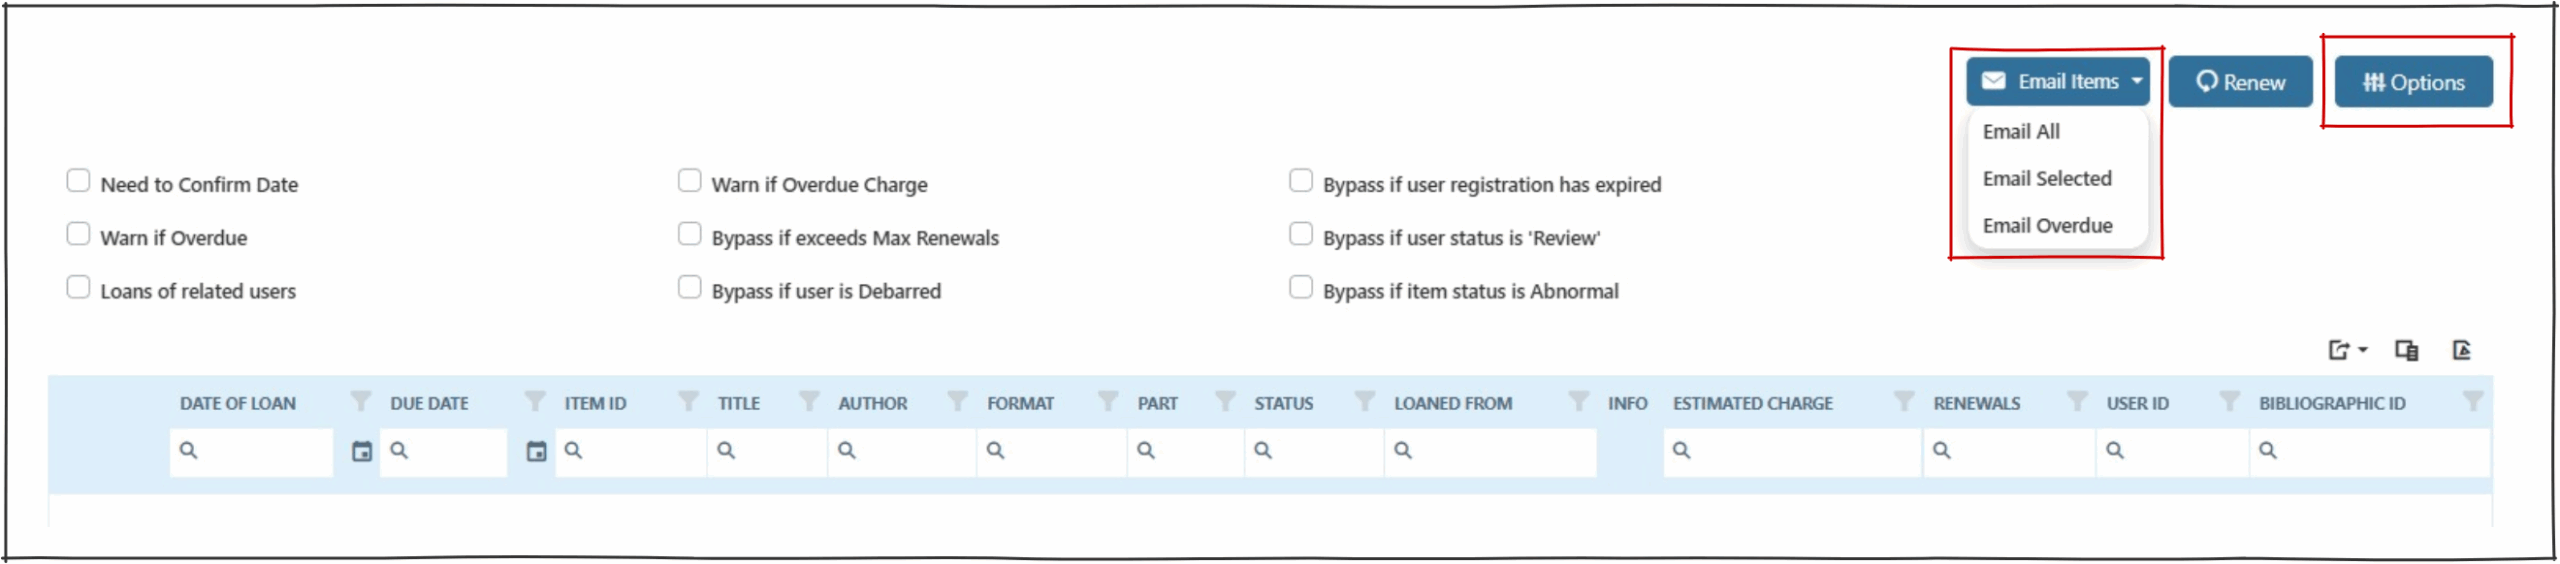The image size is (2560, 564).
Task: Click the rightmost export-to-file icon above the table
Action: coord(2461,350)
